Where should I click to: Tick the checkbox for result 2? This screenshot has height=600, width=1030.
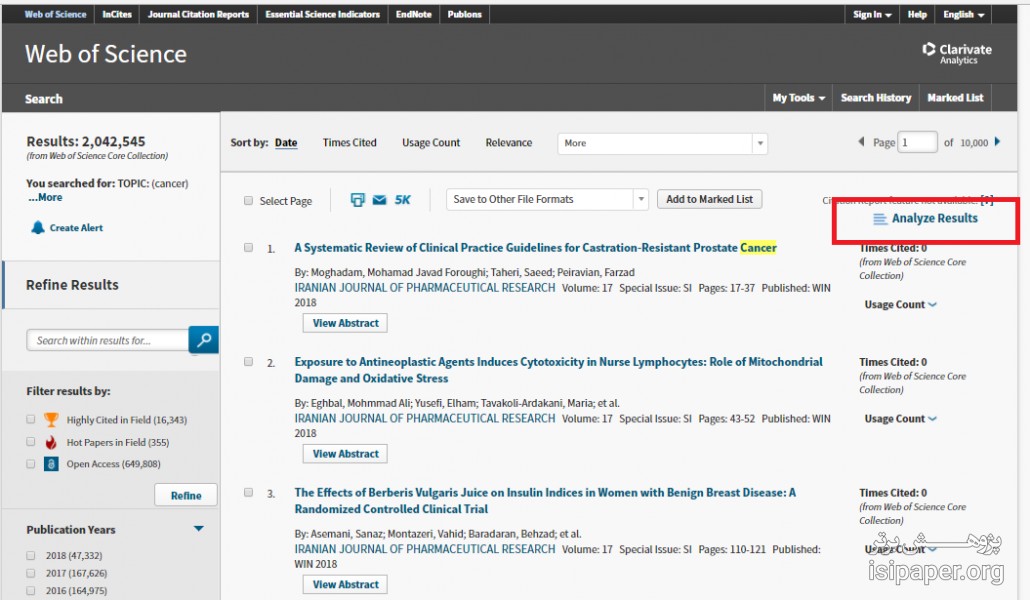248,361
